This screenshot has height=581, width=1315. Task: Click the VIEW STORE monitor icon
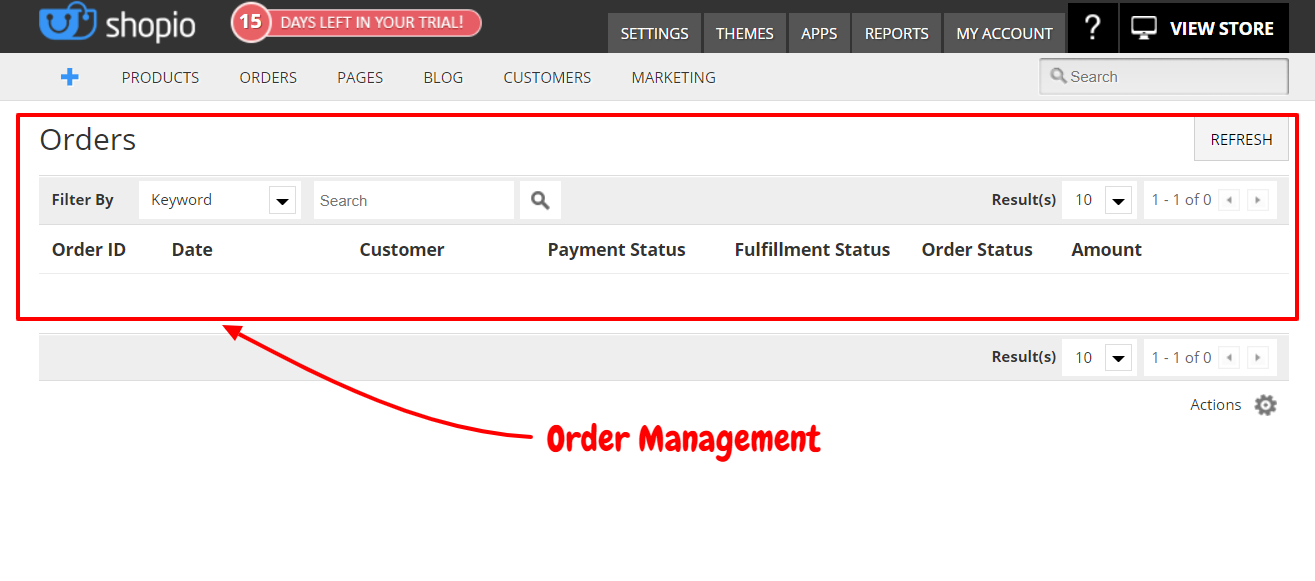point(1142,27)
